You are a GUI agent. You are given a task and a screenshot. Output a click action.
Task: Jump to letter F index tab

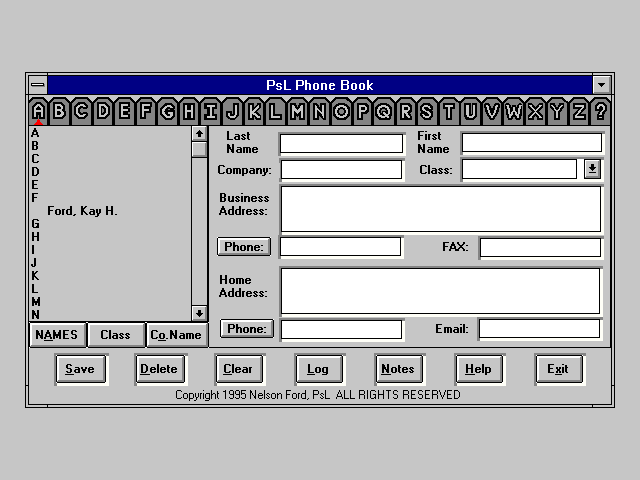tap(146, 111)
